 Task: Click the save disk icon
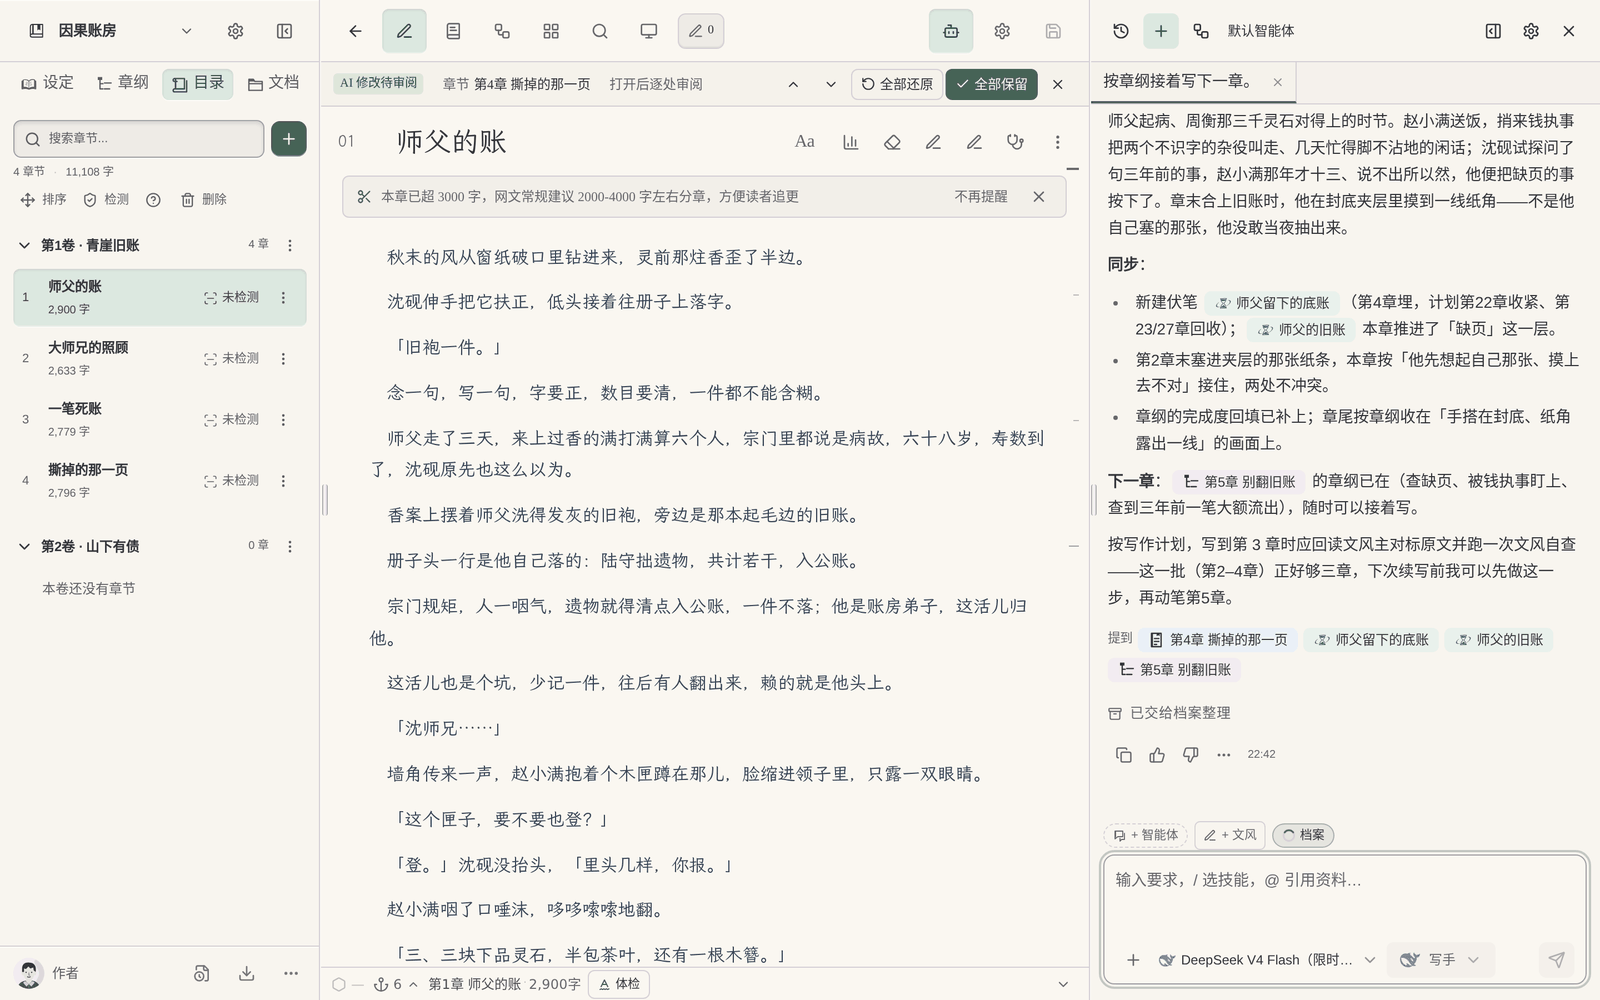click(1053, 31)
